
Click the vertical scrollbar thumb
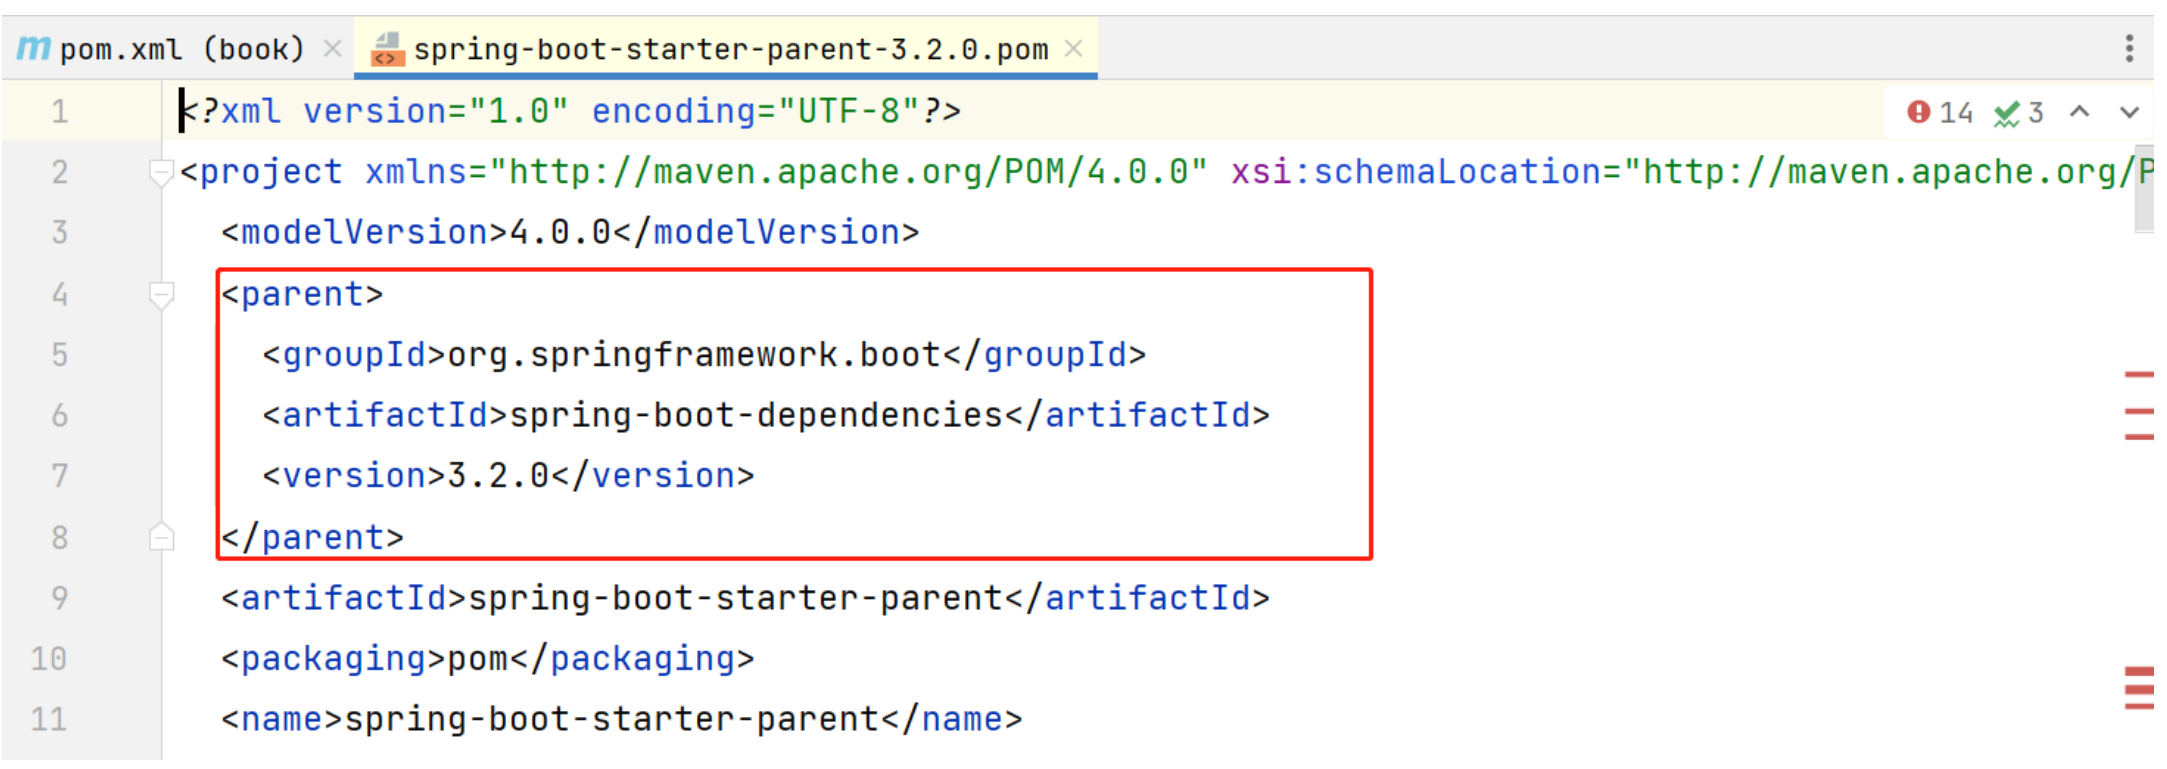tap(2144, 190)
